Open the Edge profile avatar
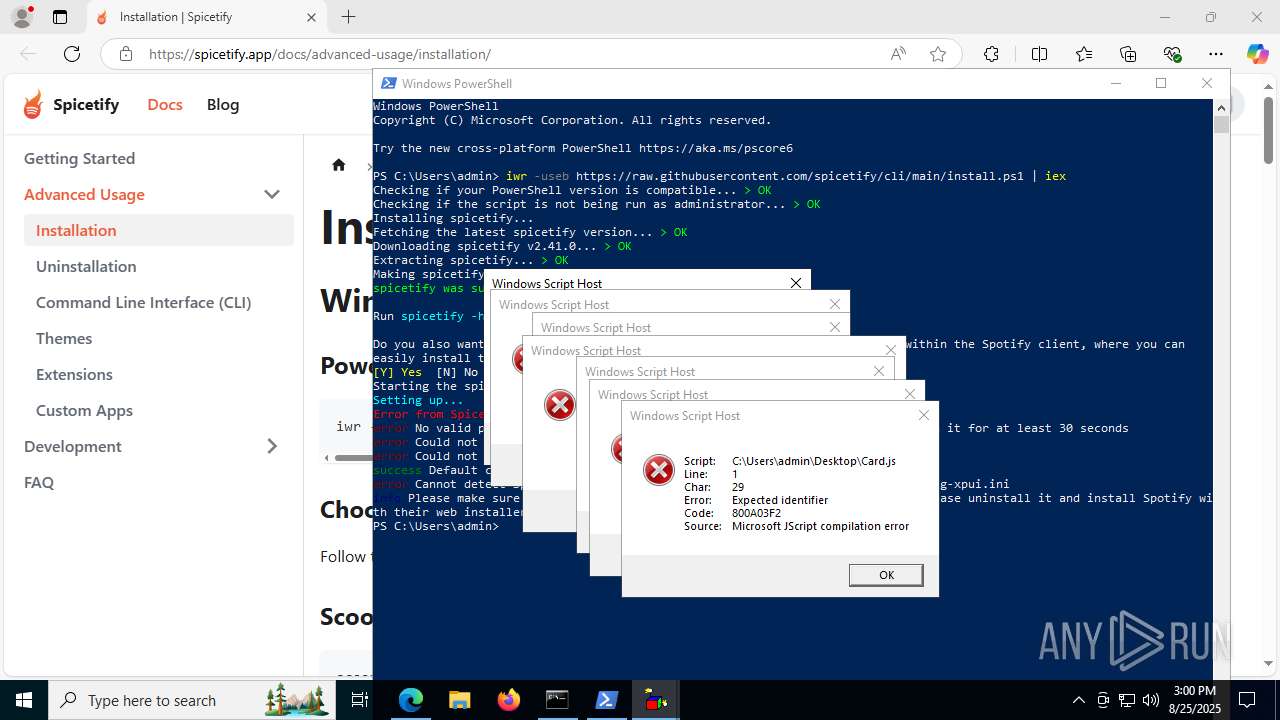The width and height of the screenshot is (1280, 720). pos(21,17)
